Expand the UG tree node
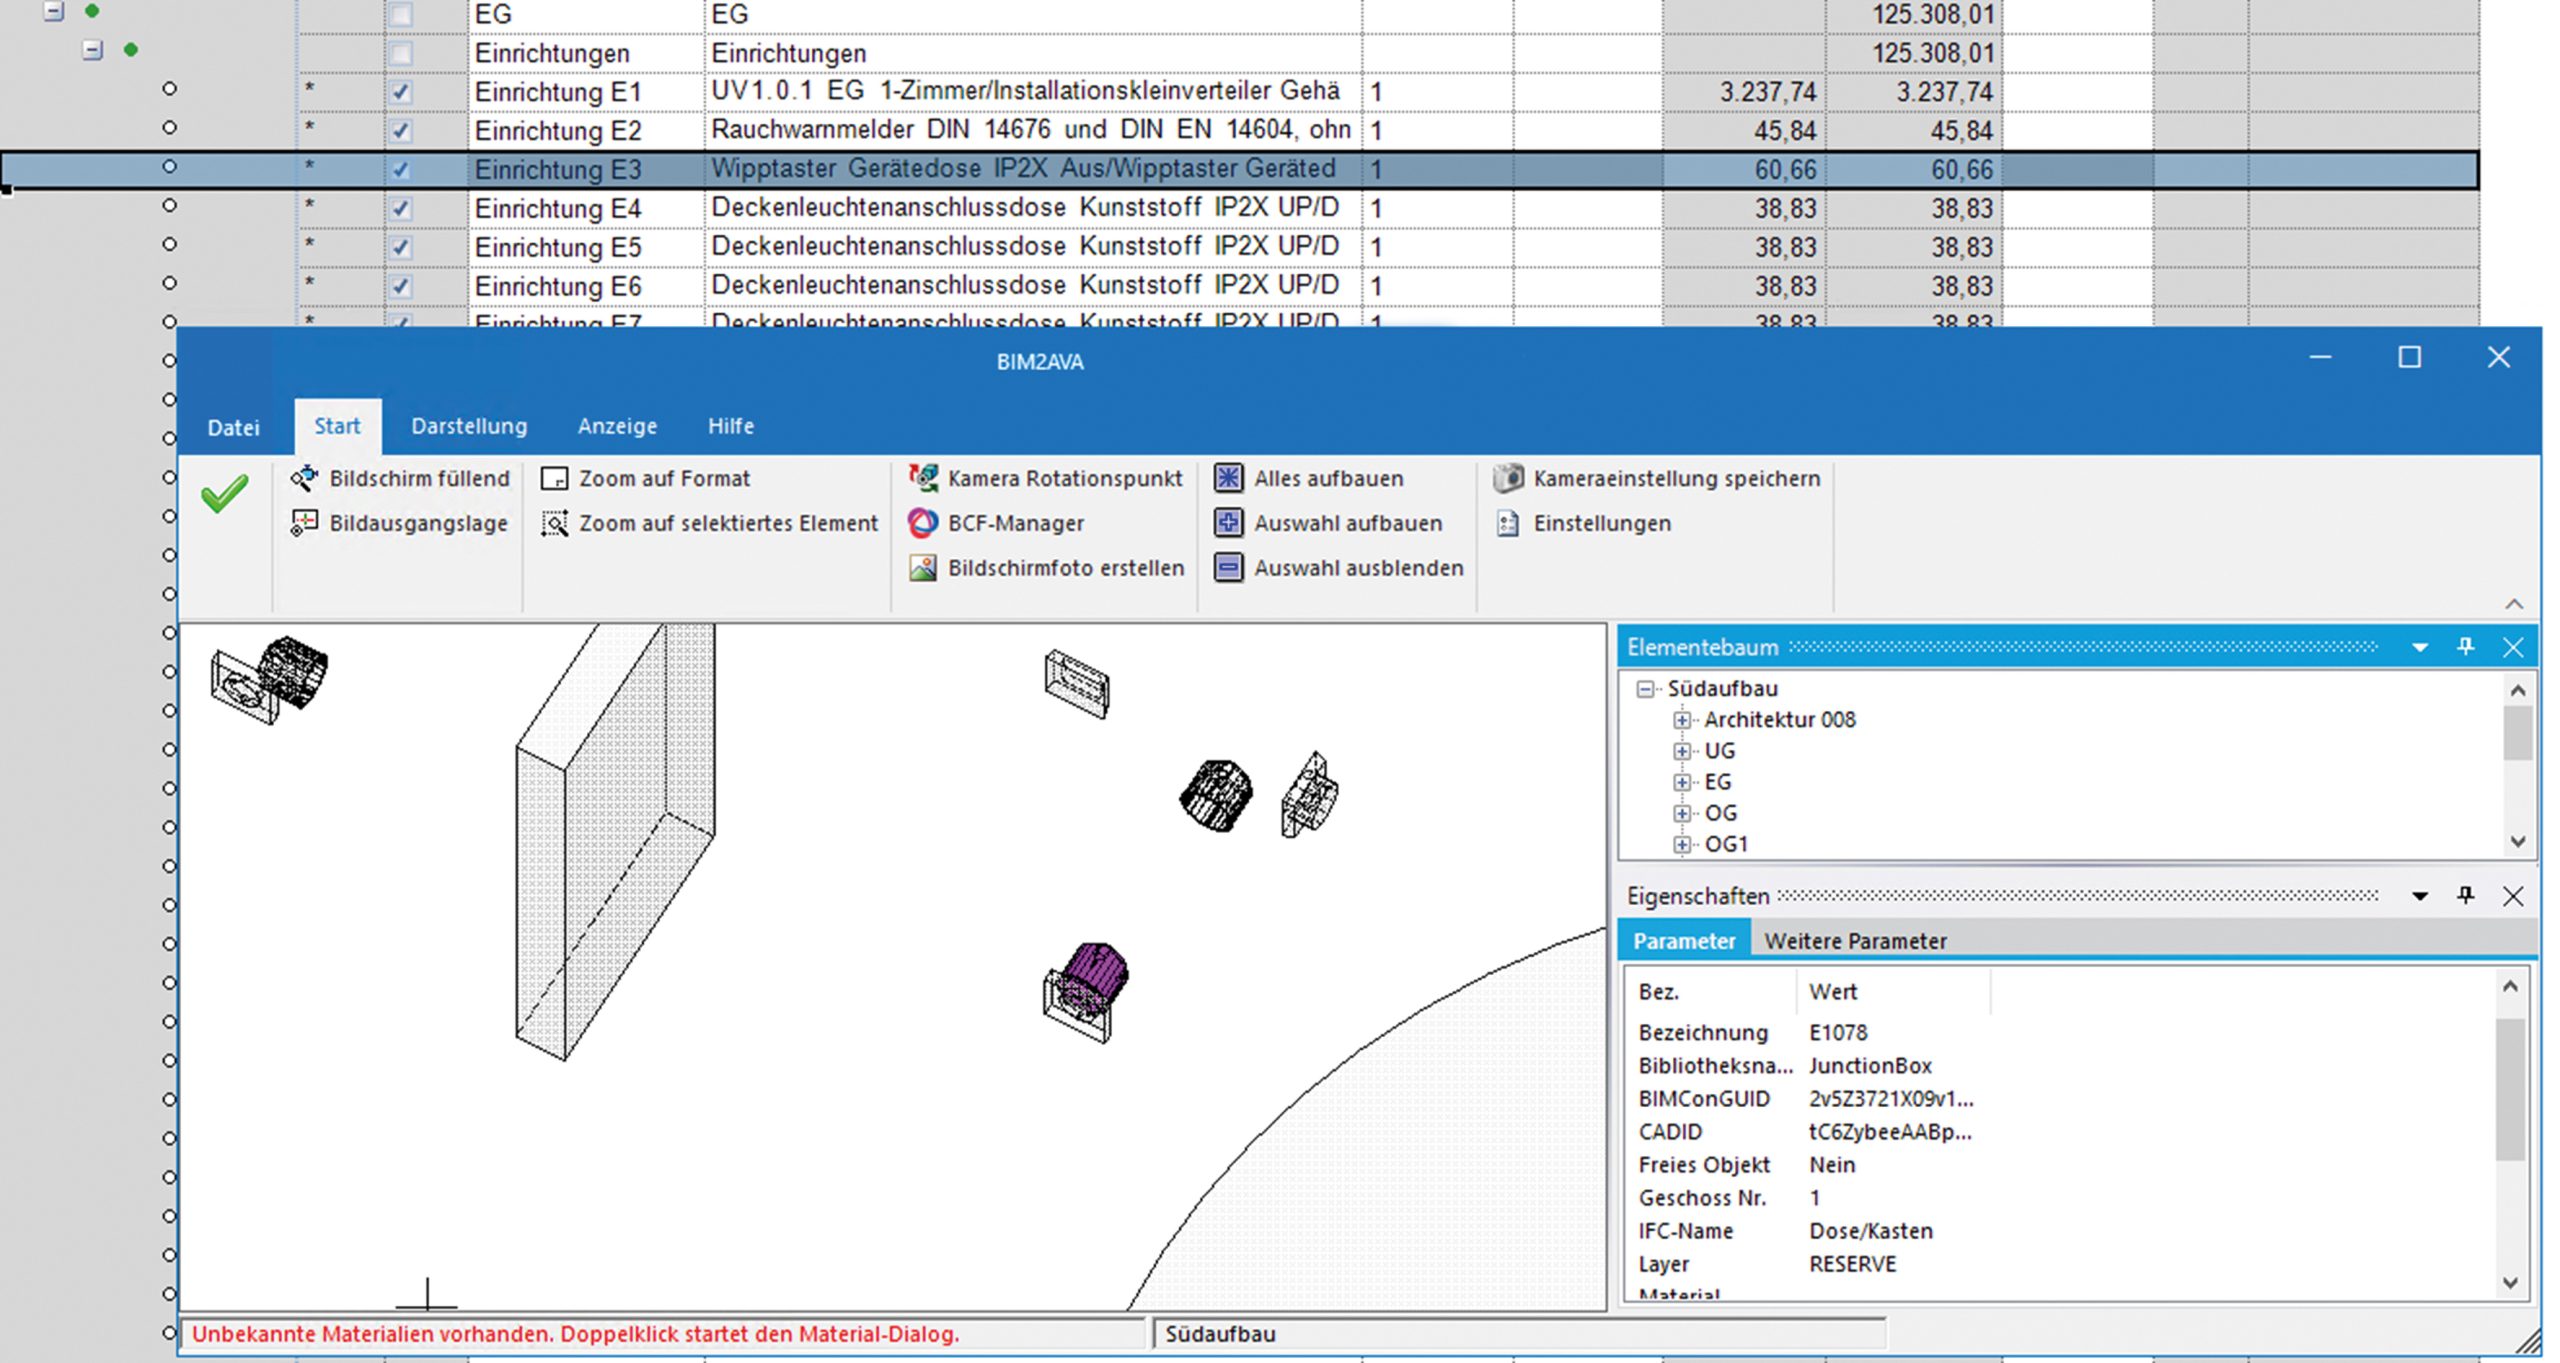2560x1363 pixels. (x=1682, y=750)
